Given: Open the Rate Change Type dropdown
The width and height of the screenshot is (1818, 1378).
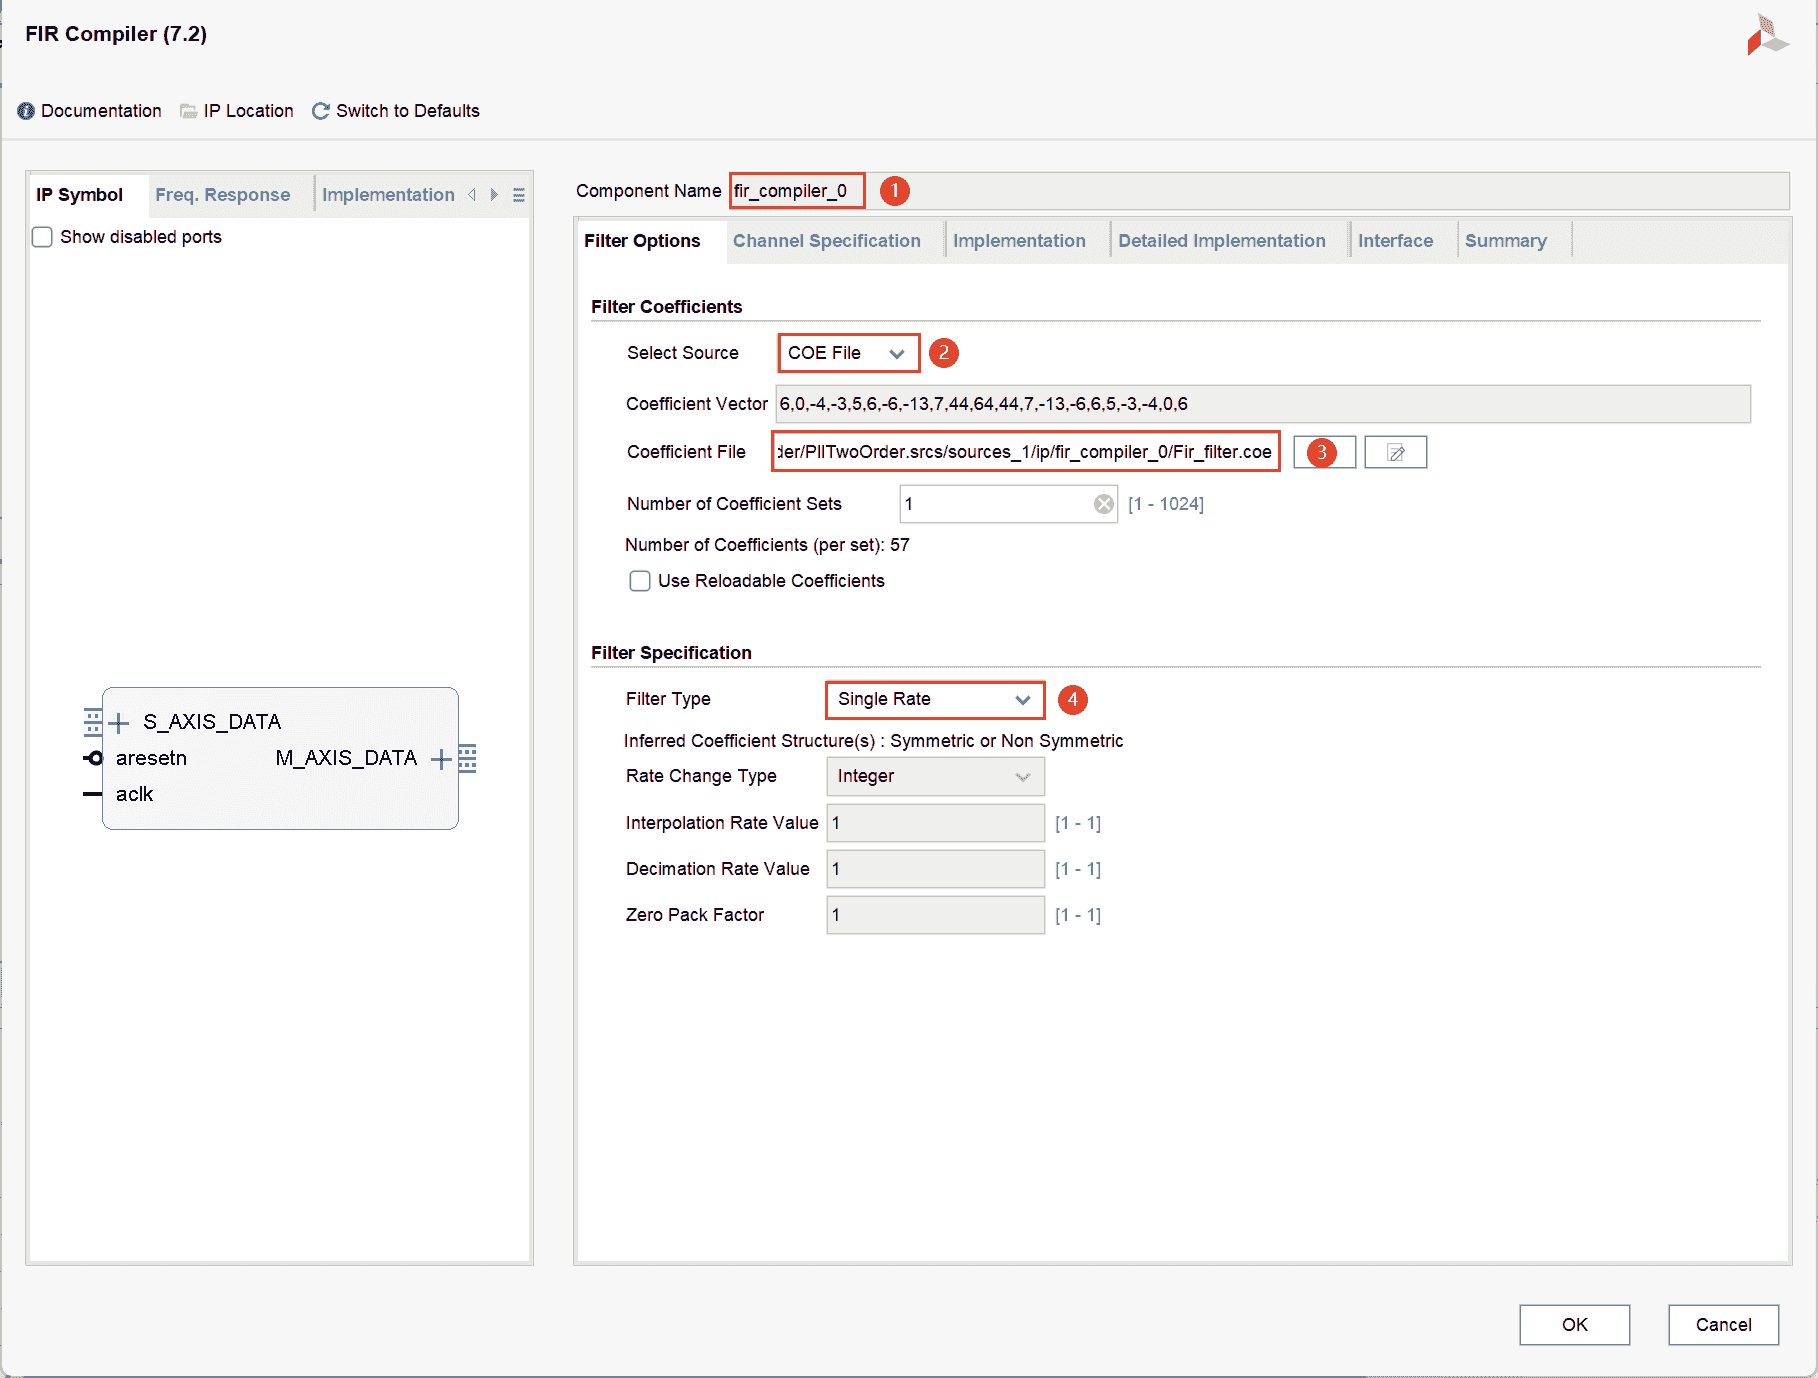Looking at the screenshot, I should click(934, 777).
